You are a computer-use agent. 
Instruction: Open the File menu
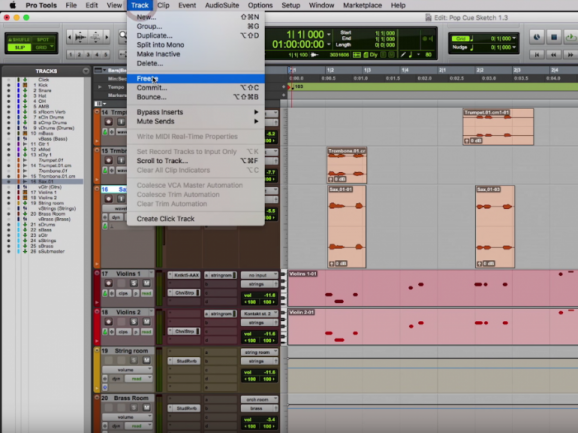(x=71, y=5)
